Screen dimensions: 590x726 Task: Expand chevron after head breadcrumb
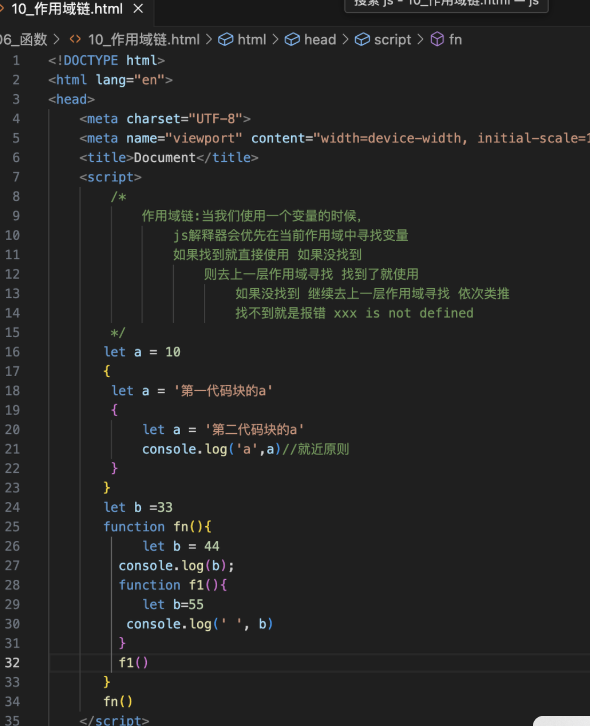tap(345, 39)
